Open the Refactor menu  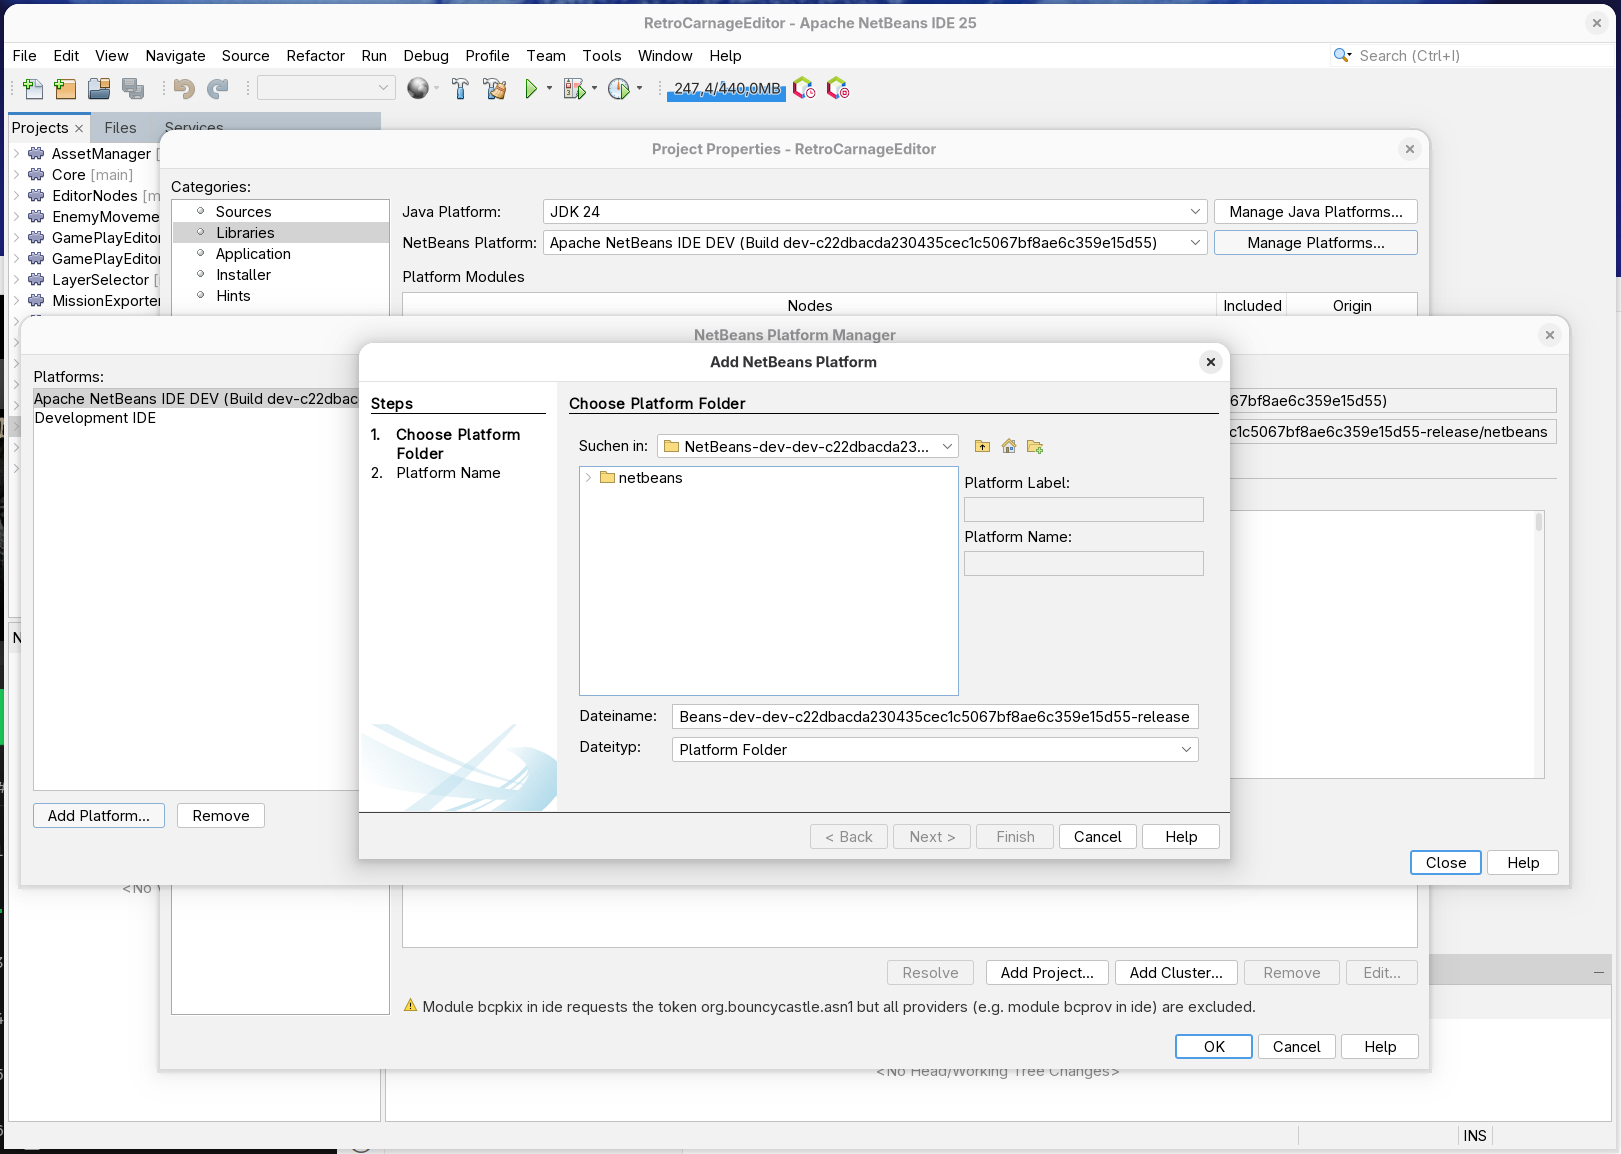[x=315, y=56]
